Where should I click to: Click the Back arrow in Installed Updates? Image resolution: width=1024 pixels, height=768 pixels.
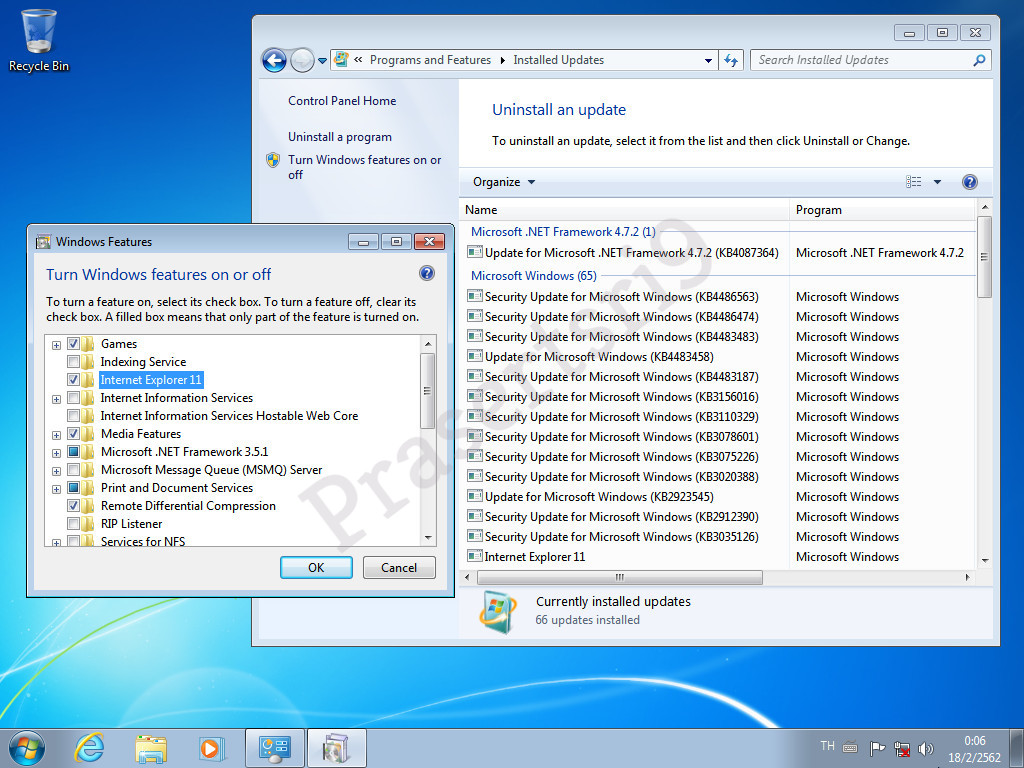(x=274, y=61)
